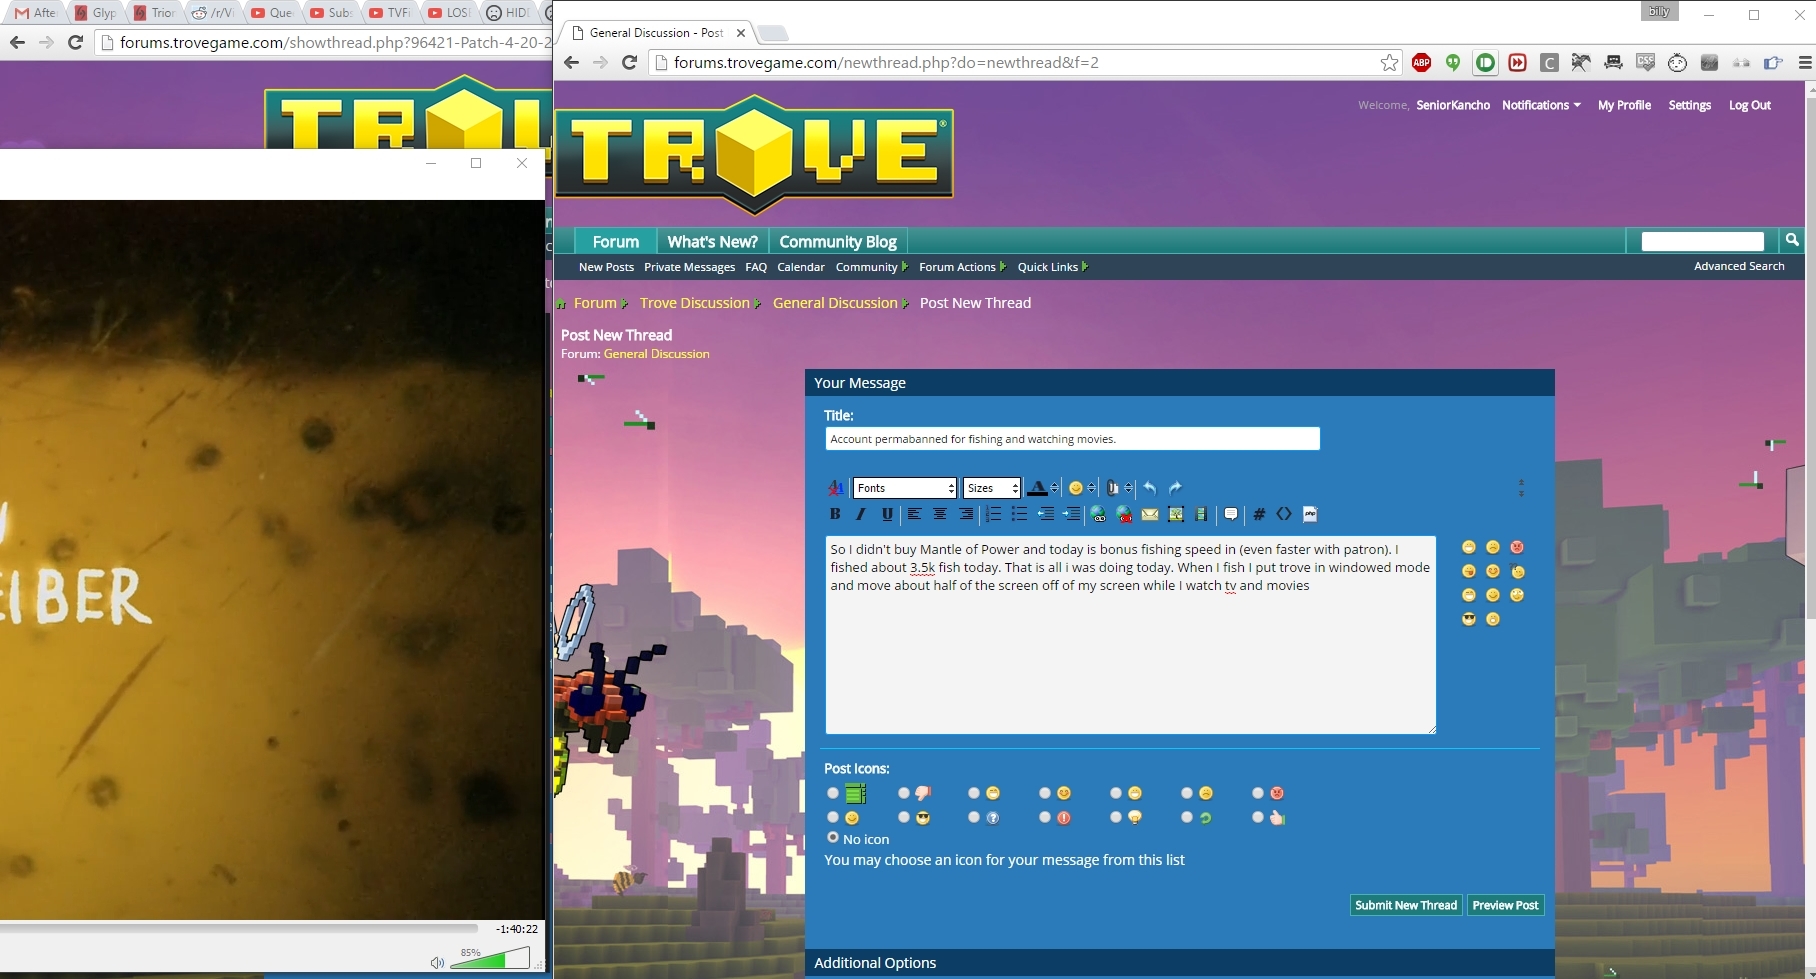Open the Forum tab
1816x979 pixels.
tap(615, 241)
